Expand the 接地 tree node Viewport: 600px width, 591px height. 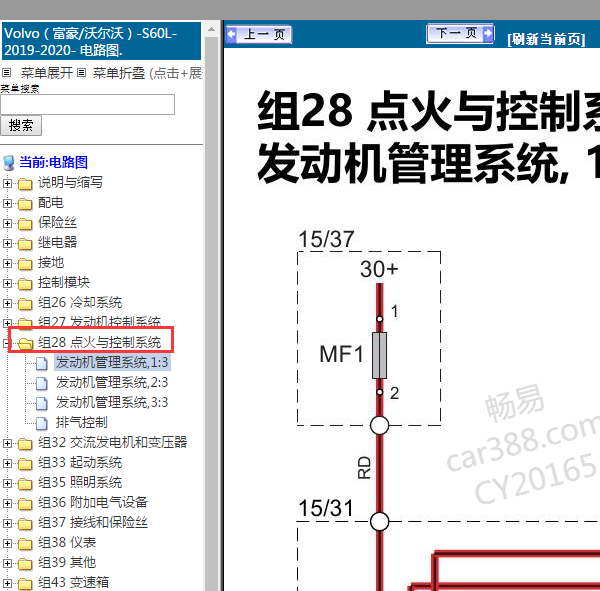coord(7,263)
